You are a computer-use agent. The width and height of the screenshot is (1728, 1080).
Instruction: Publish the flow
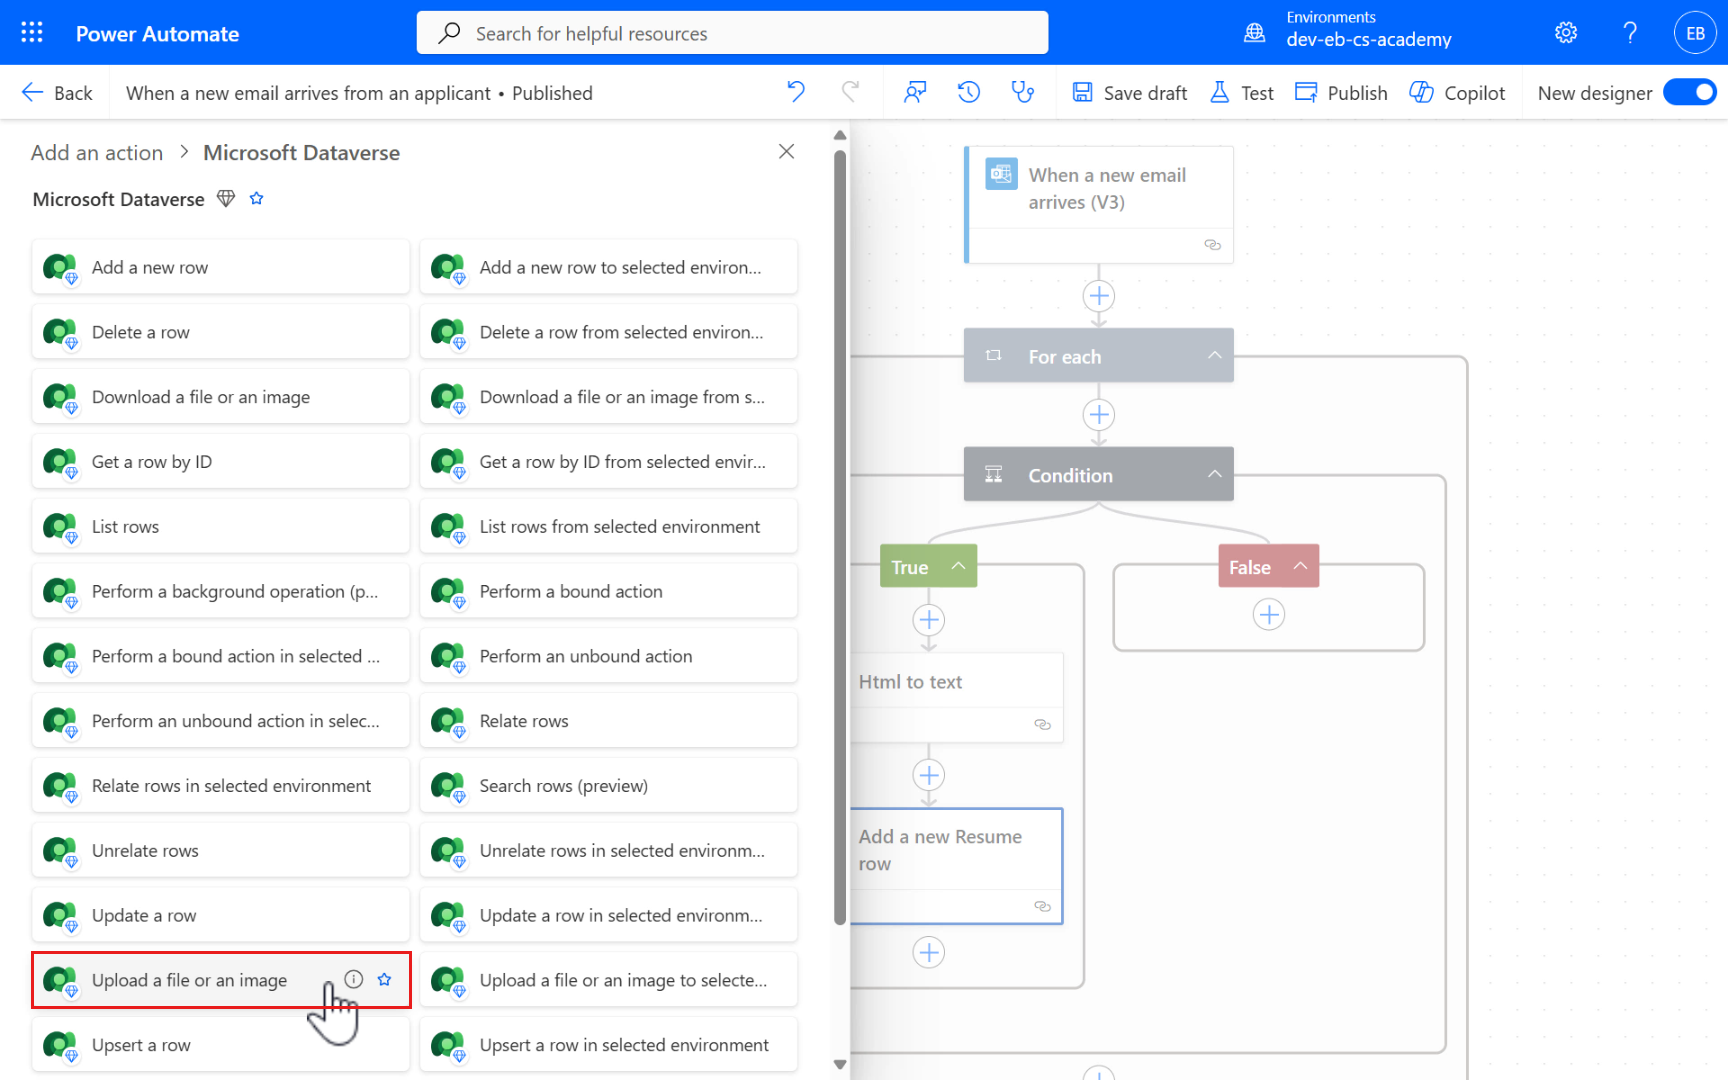click(1341, 92)
